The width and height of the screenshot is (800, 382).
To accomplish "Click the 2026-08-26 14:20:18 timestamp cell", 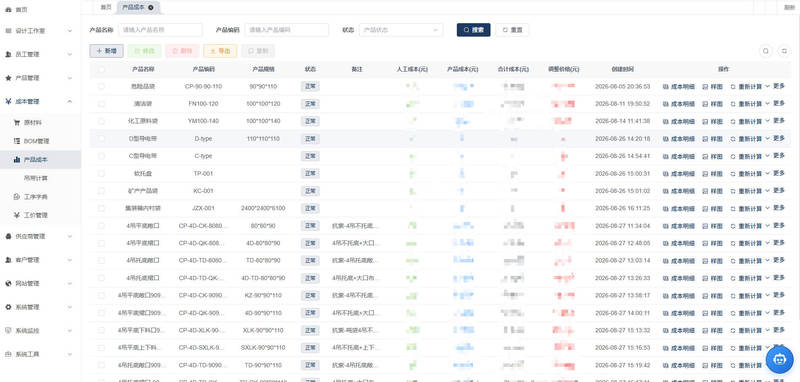I will click(x=622, y=139).
